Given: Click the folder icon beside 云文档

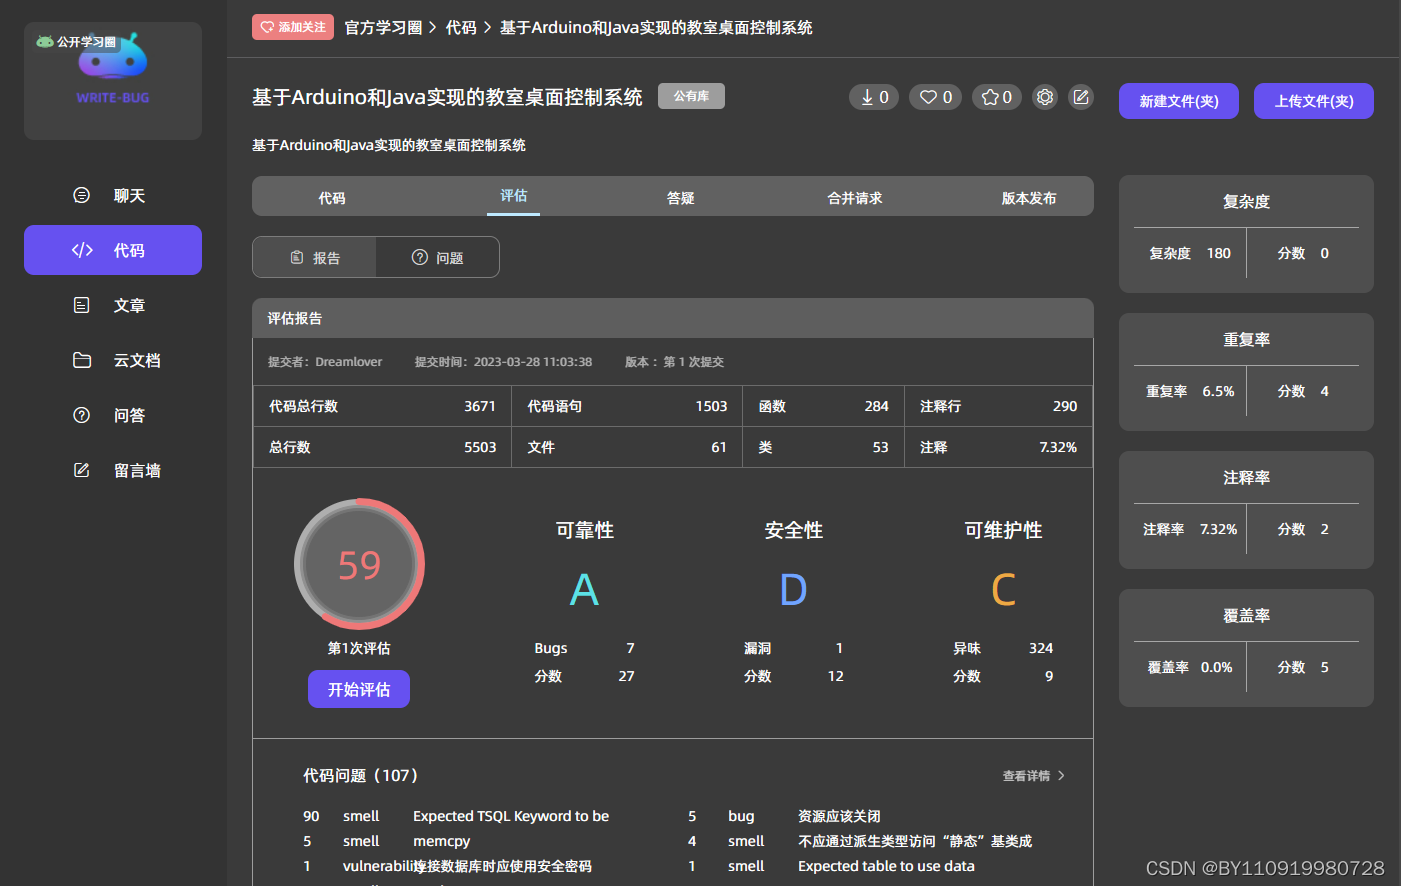Looking at the screenshot, I should 82,360.
